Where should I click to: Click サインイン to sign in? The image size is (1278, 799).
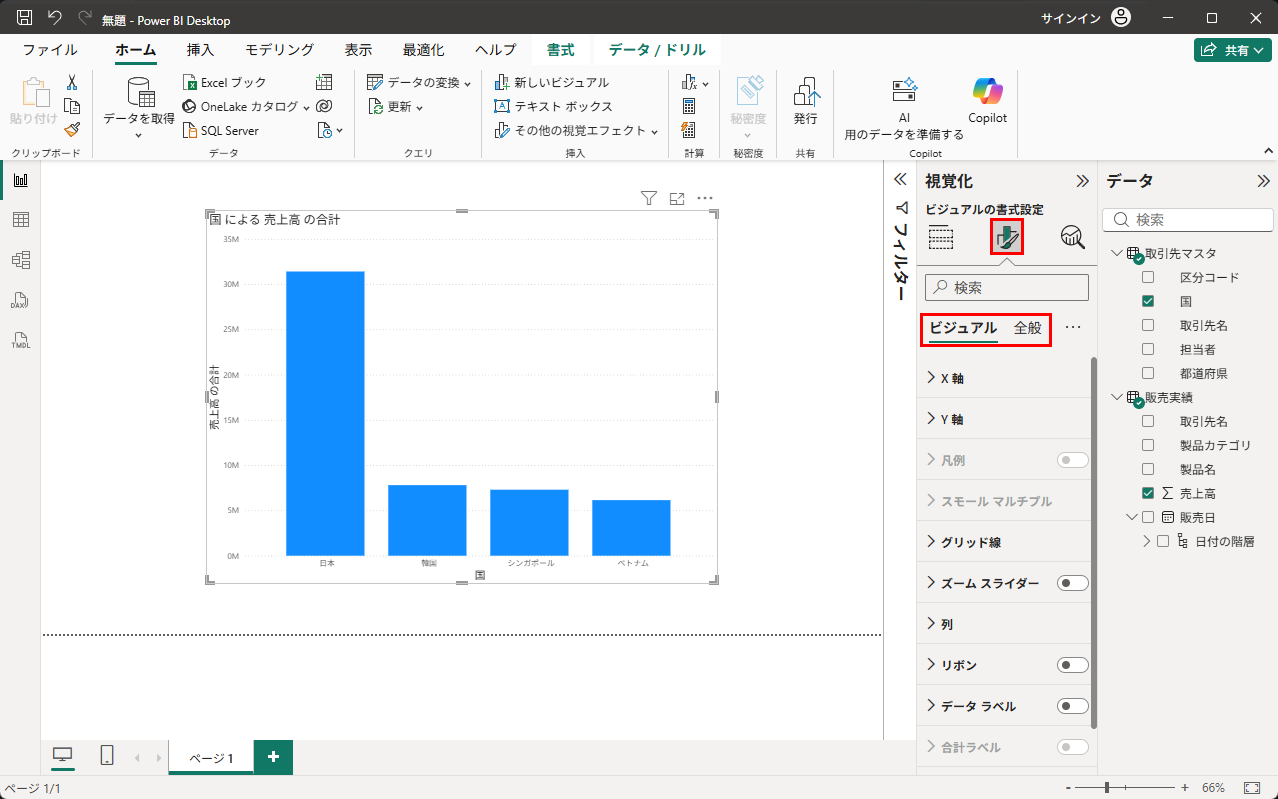click(x=1071, y=18)
